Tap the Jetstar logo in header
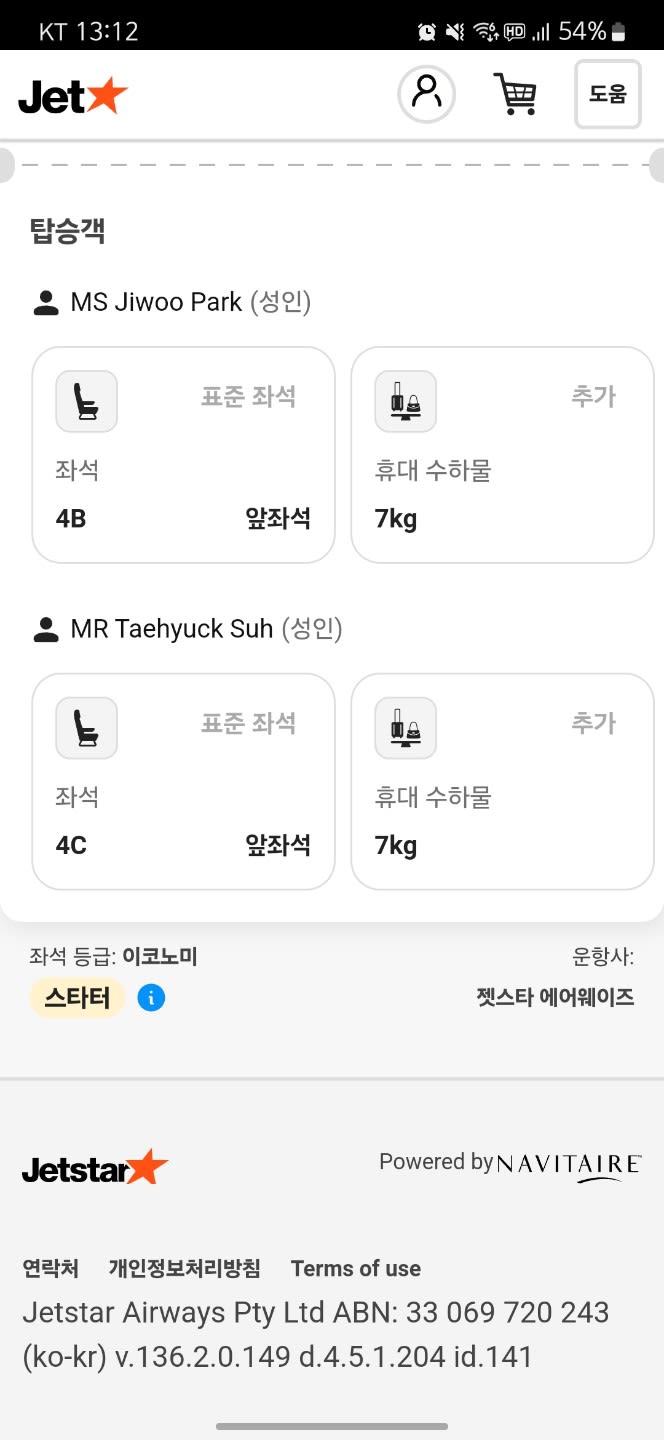664x1440 pixels. [73, 95]
